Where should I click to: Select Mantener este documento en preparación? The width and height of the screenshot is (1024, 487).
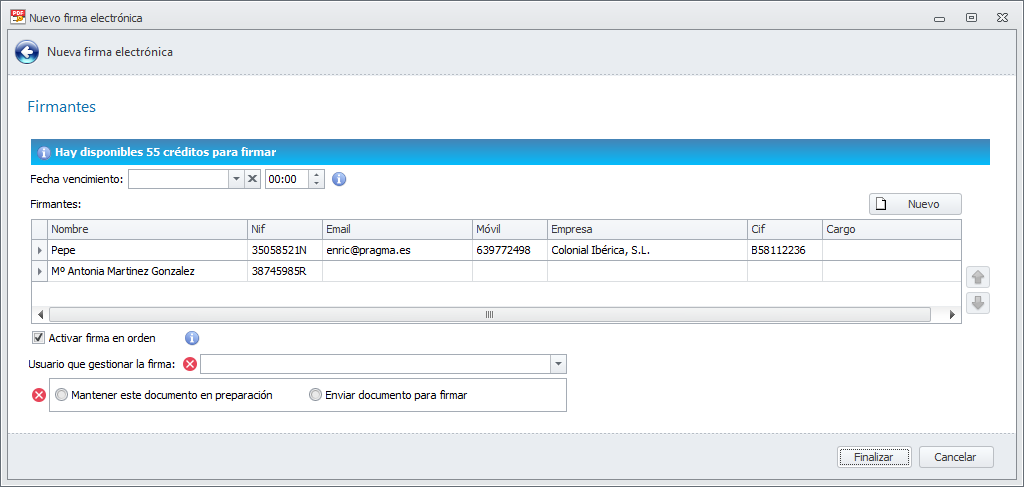[164, 395]
